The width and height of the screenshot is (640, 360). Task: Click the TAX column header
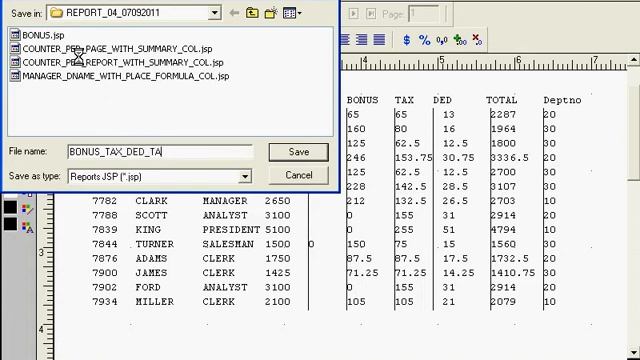404,100
